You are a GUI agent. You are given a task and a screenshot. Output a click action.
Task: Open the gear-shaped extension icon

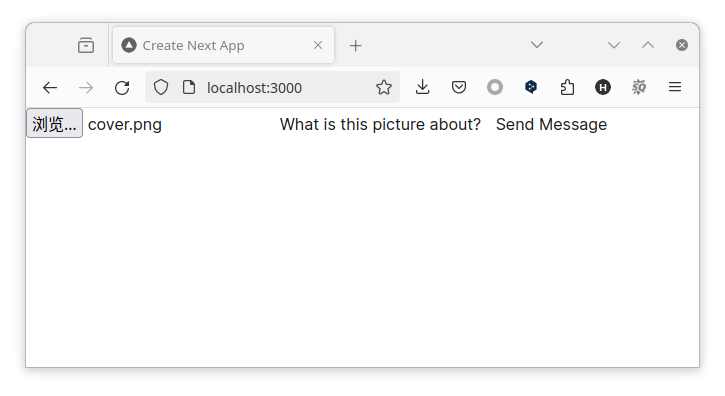click(x=639, y=87)
